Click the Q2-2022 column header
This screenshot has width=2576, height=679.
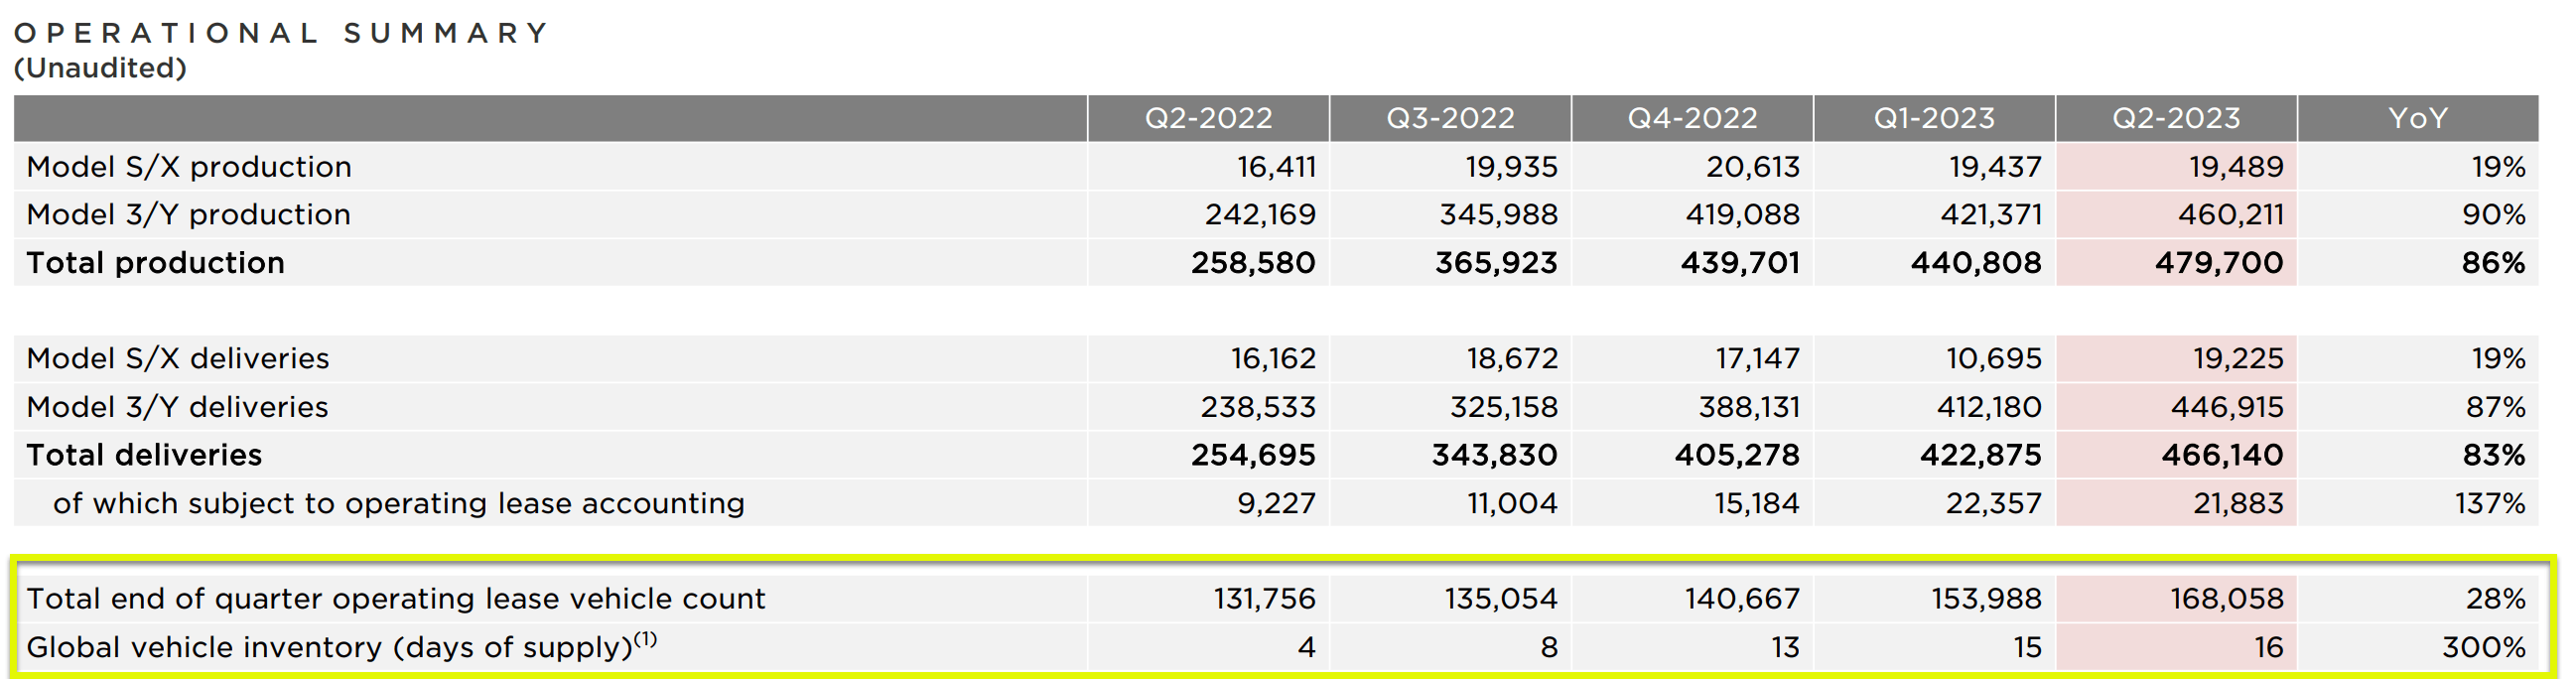tap(1208, 118)
